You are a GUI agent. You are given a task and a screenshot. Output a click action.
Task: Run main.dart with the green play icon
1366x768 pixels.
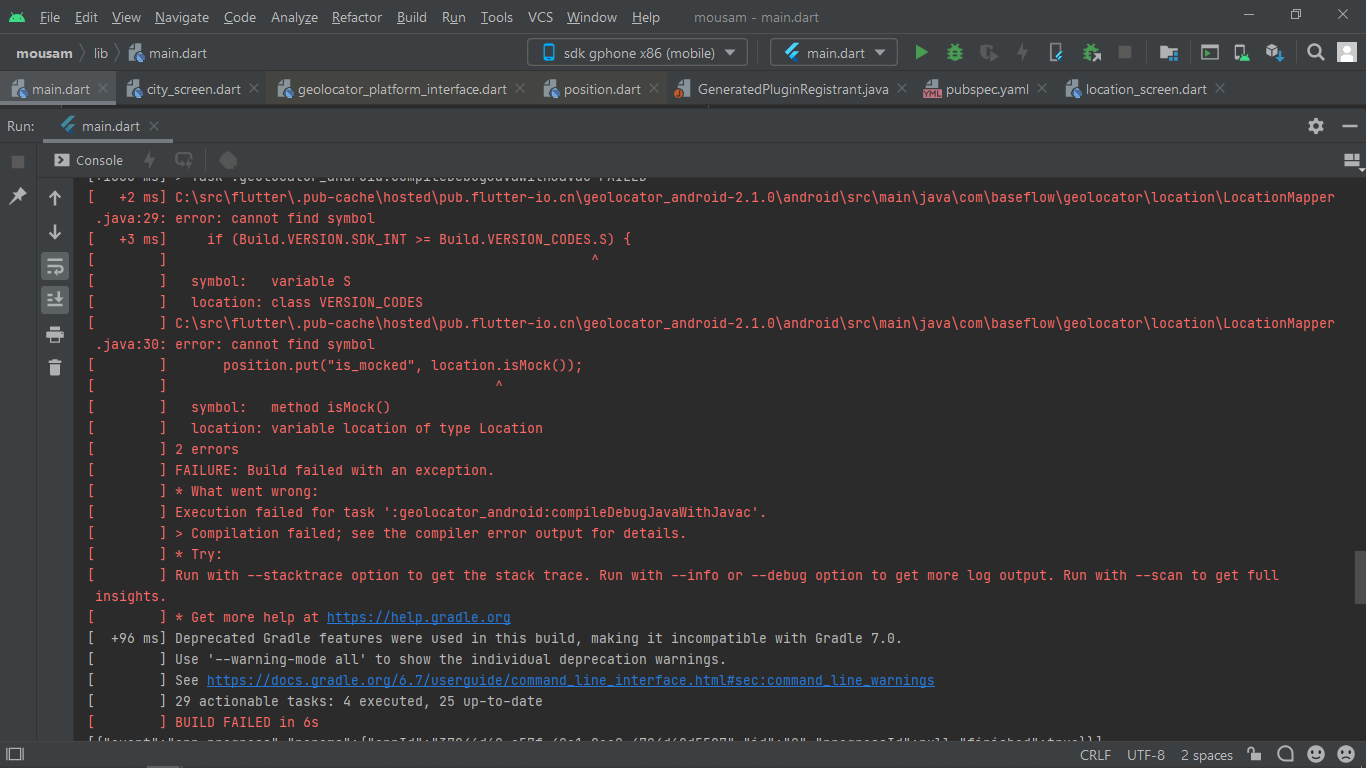pos(921,53)
